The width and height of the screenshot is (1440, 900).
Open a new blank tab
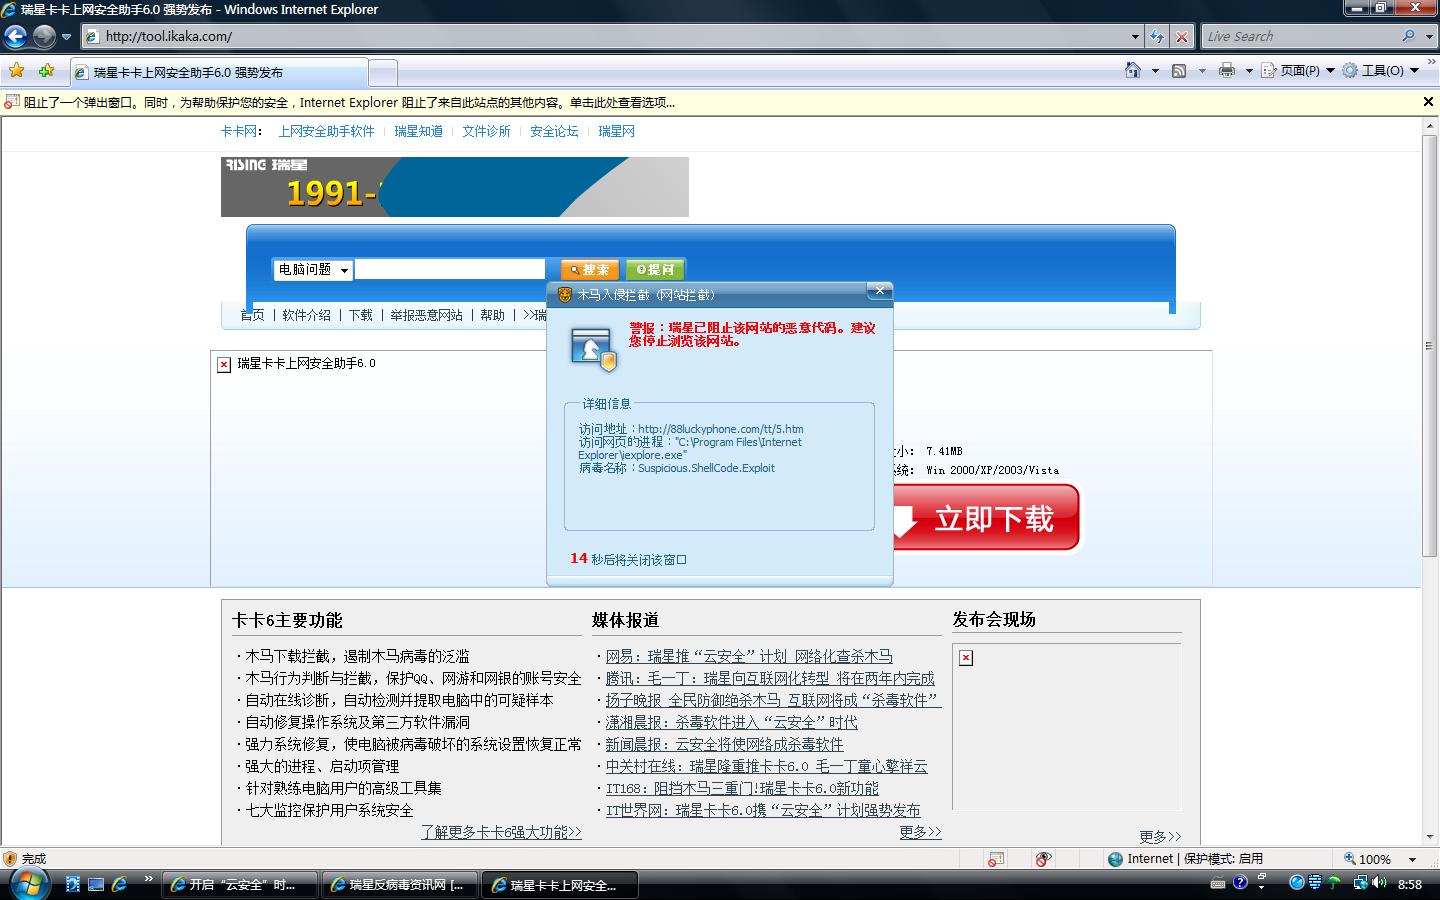383,72
